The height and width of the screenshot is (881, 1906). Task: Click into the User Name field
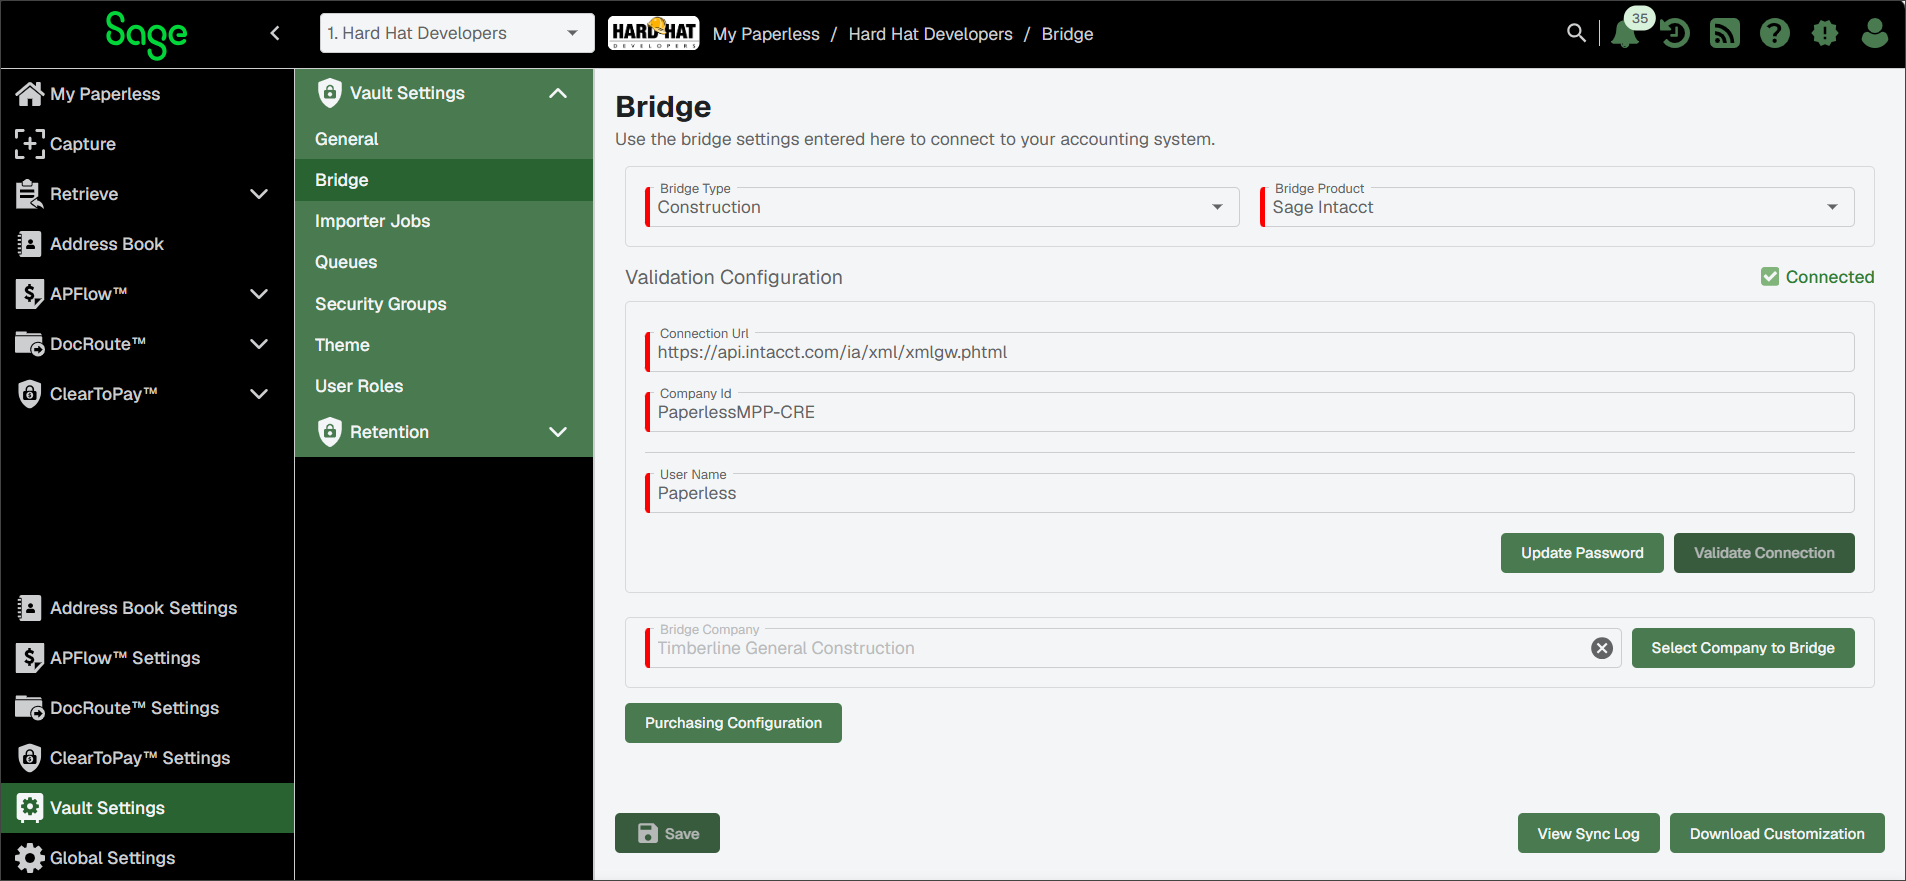tap(1250, 493)
